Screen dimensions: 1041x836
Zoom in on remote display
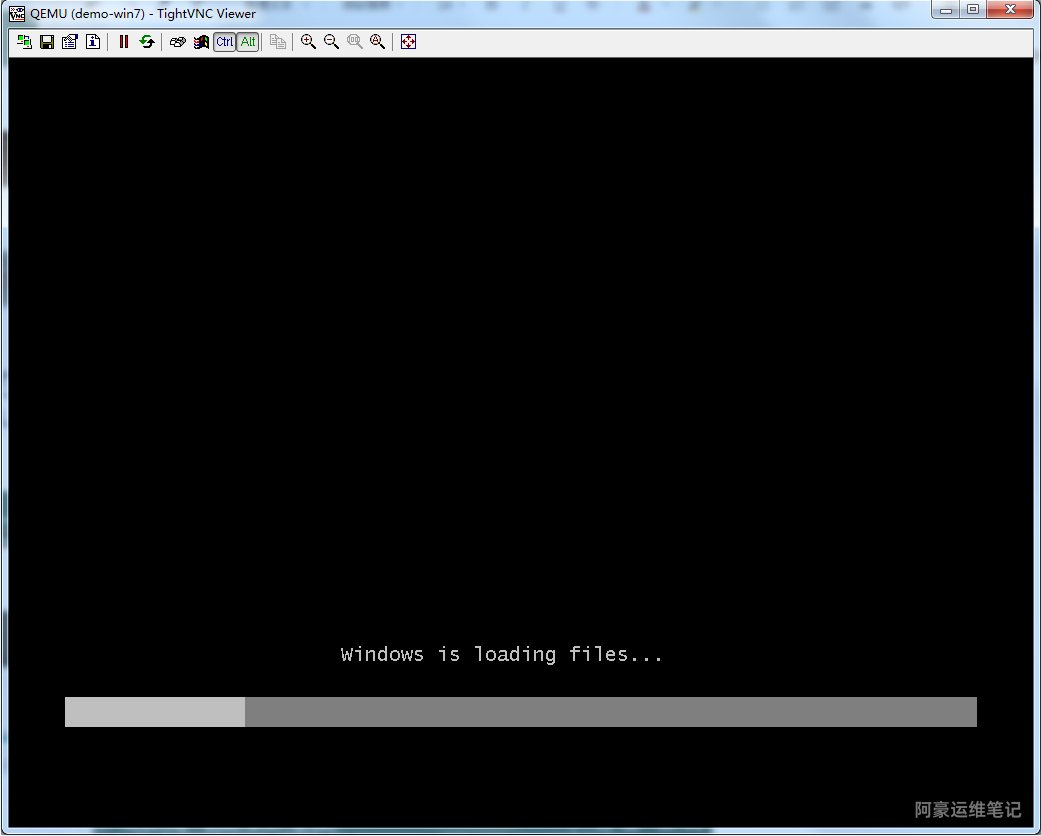pos(308,42)
